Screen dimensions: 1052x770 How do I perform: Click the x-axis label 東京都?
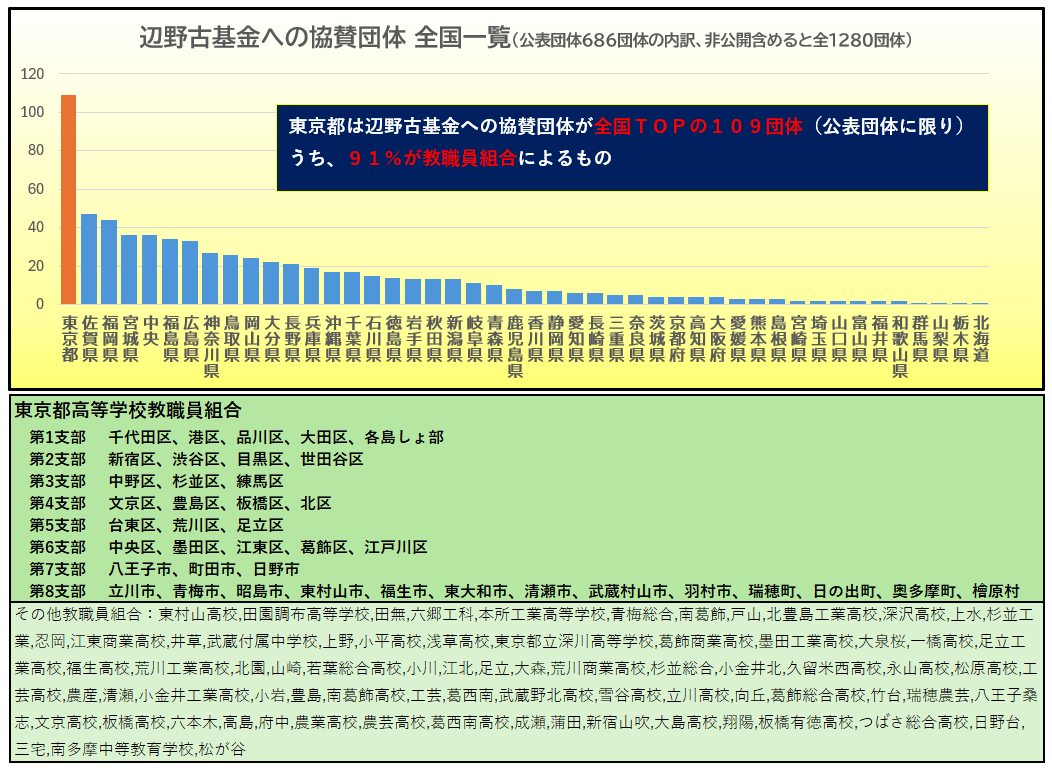tap(69, 339)
